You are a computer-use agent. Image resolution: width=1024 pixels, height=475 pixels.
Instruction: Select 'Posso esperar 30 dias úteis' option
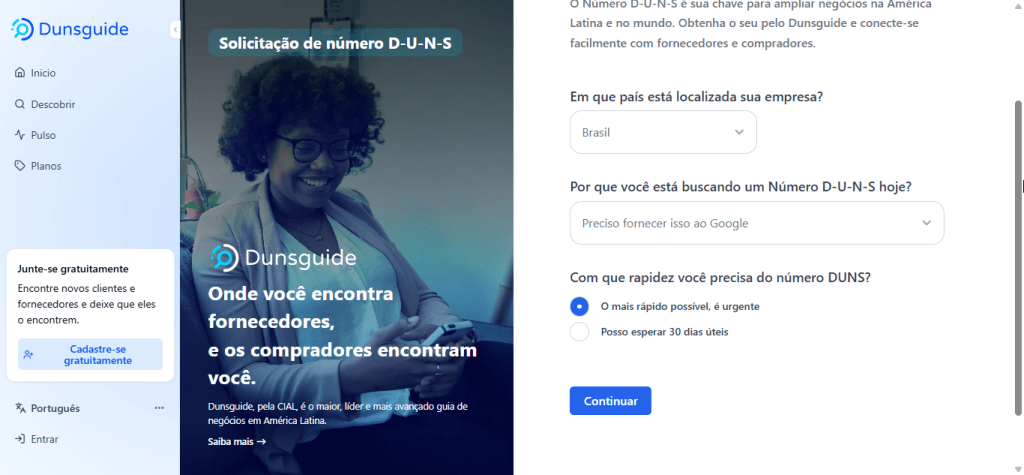579,332
